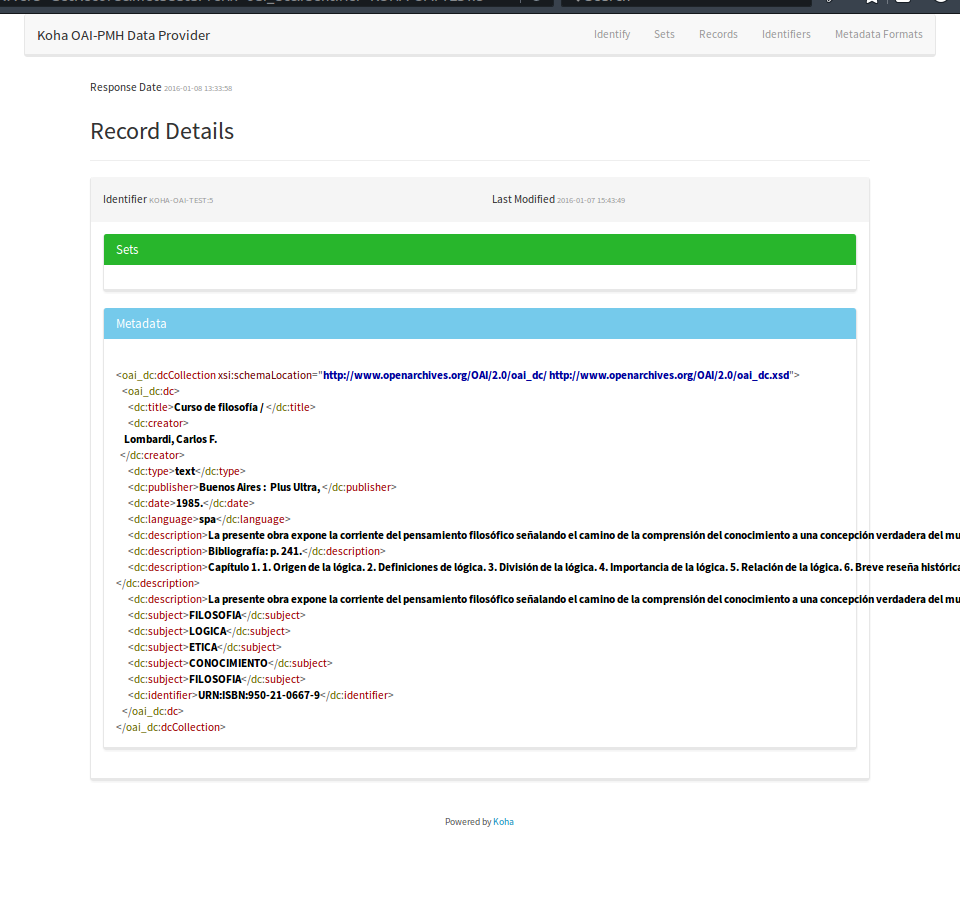The image size is (960, 902).
Task: Go to the Sets navigation link
Action: [x=664, y=34]
